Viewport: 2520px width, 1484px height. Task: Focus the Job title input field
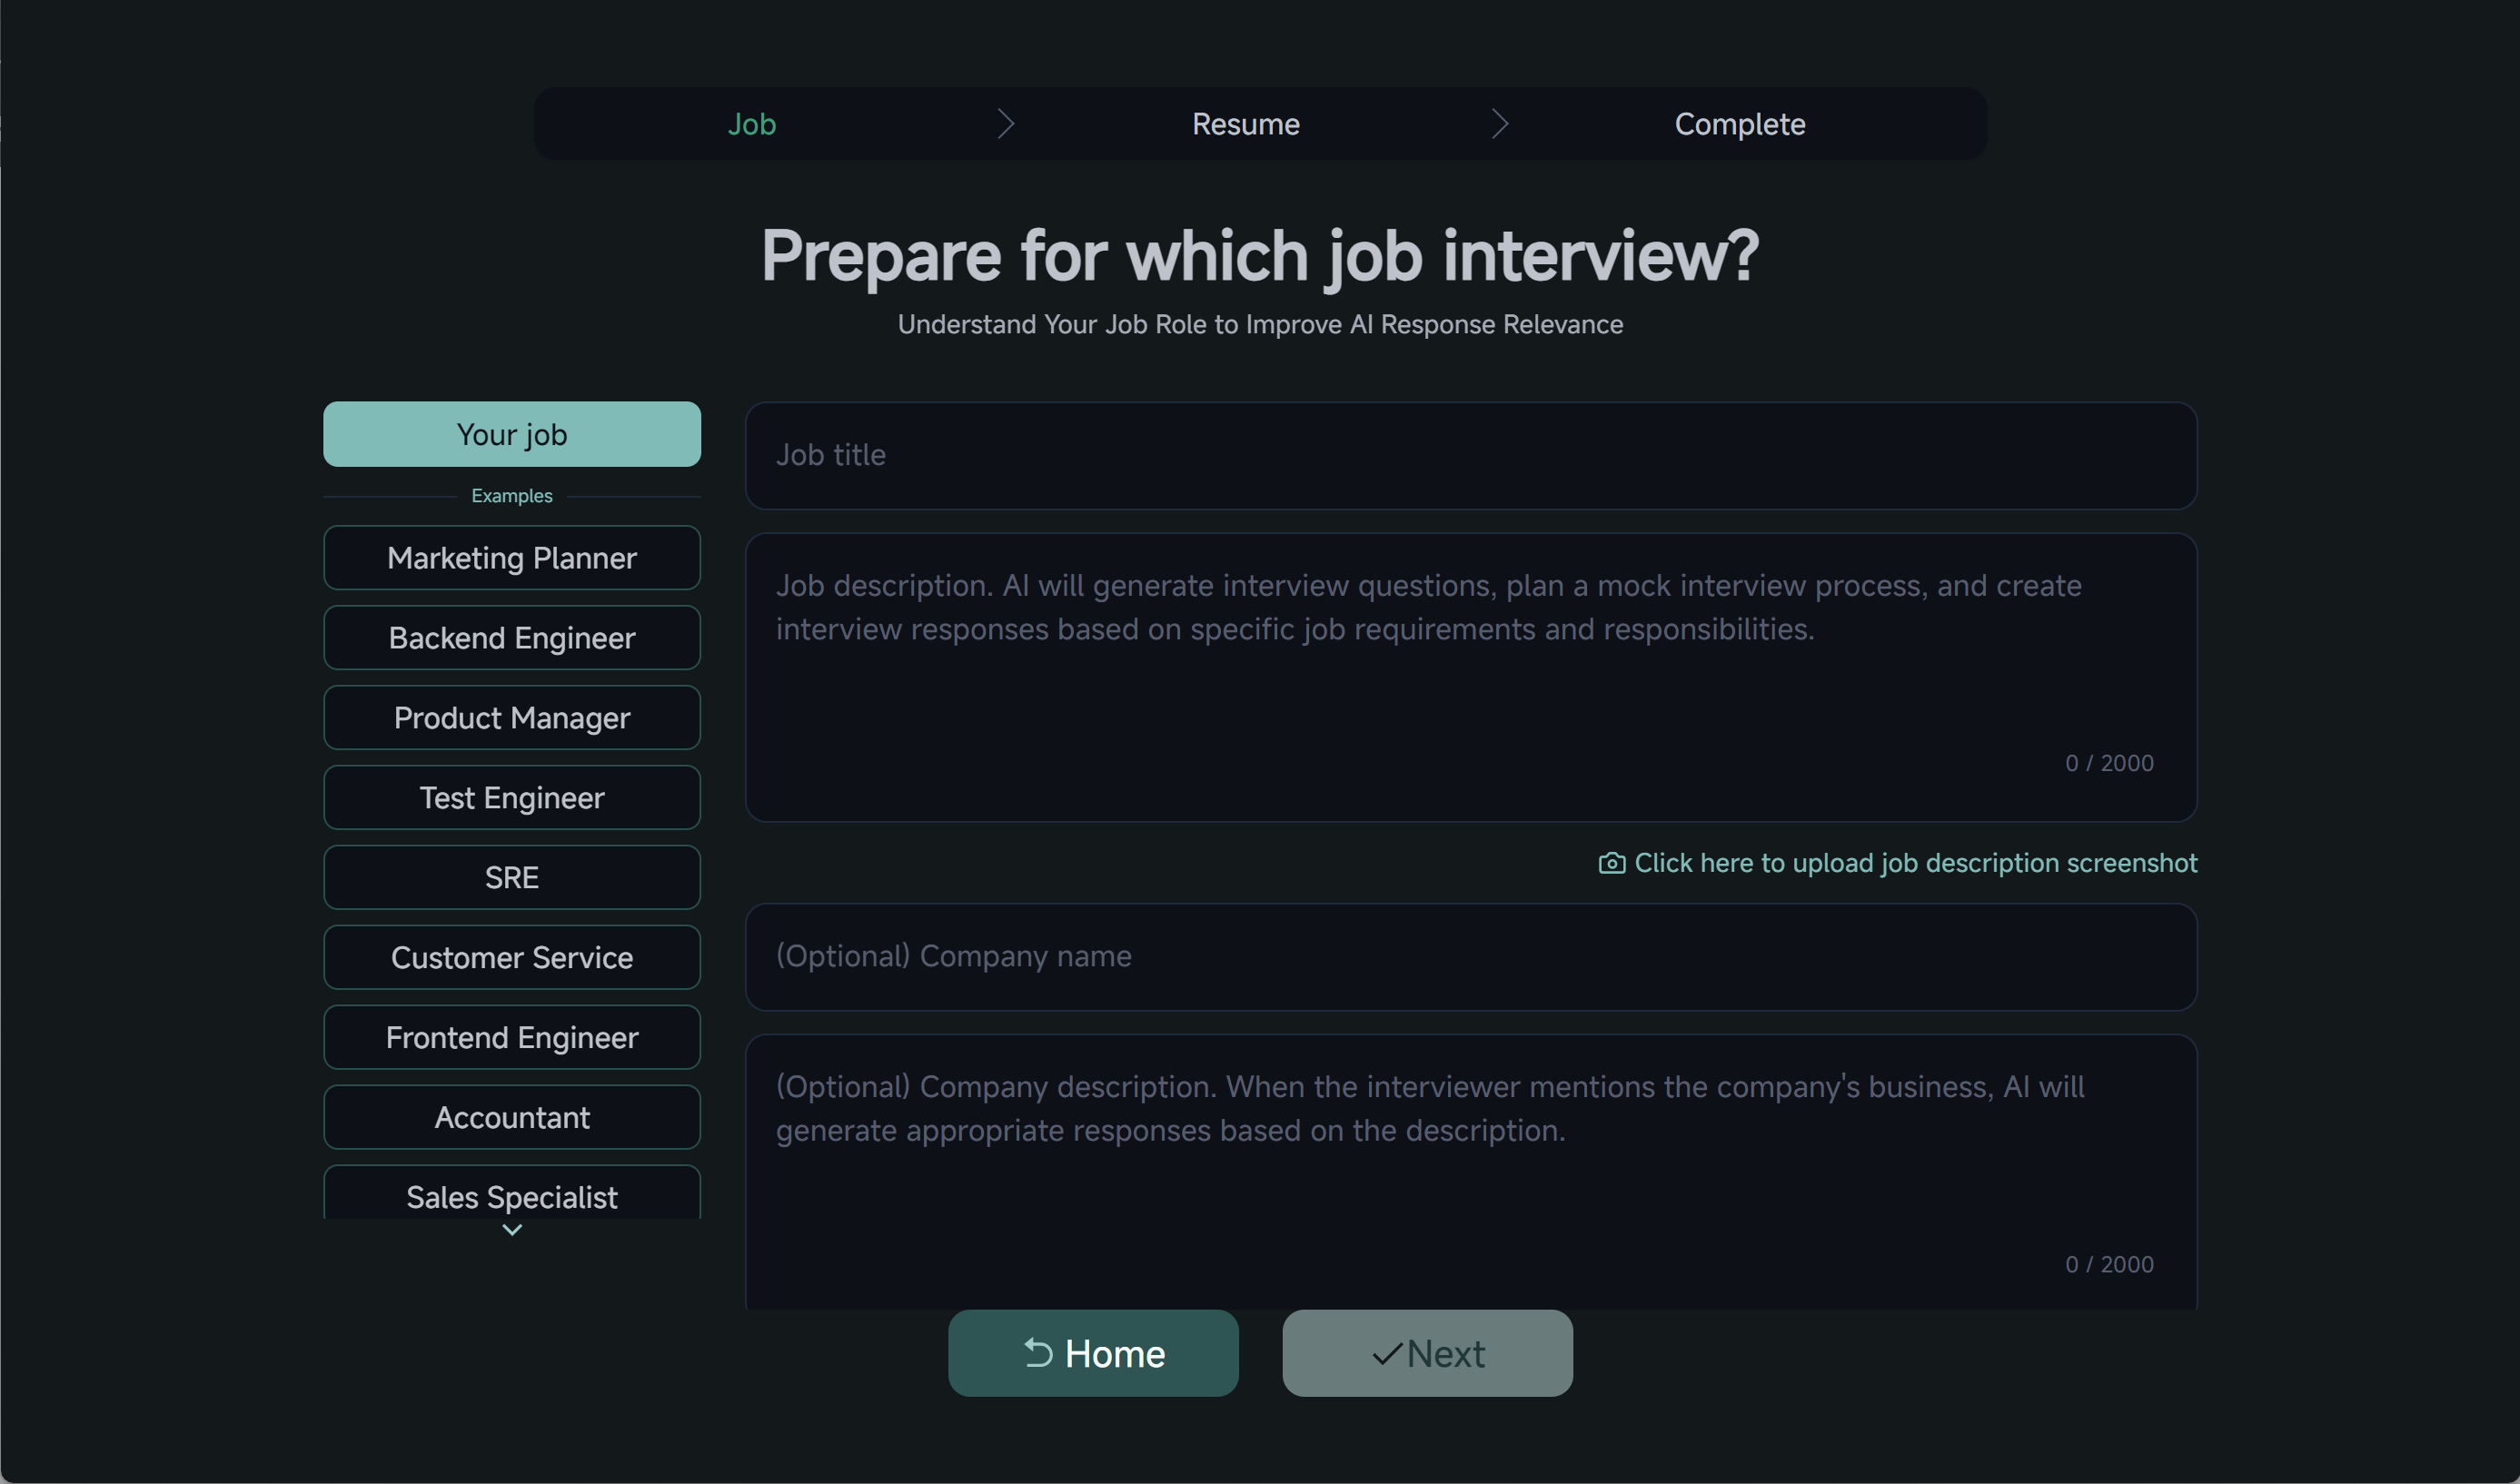point(1471,456)
